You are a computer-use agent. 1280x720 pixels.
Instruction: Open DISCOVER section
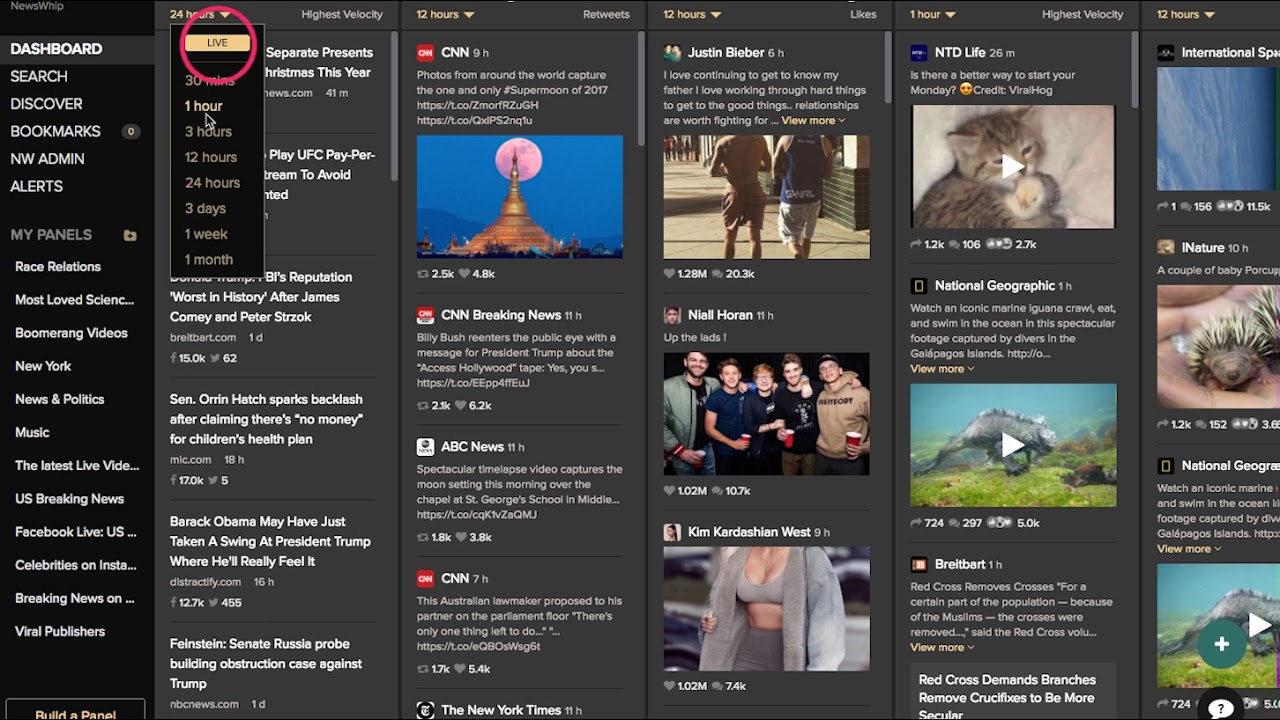click(x=46, y=104)
